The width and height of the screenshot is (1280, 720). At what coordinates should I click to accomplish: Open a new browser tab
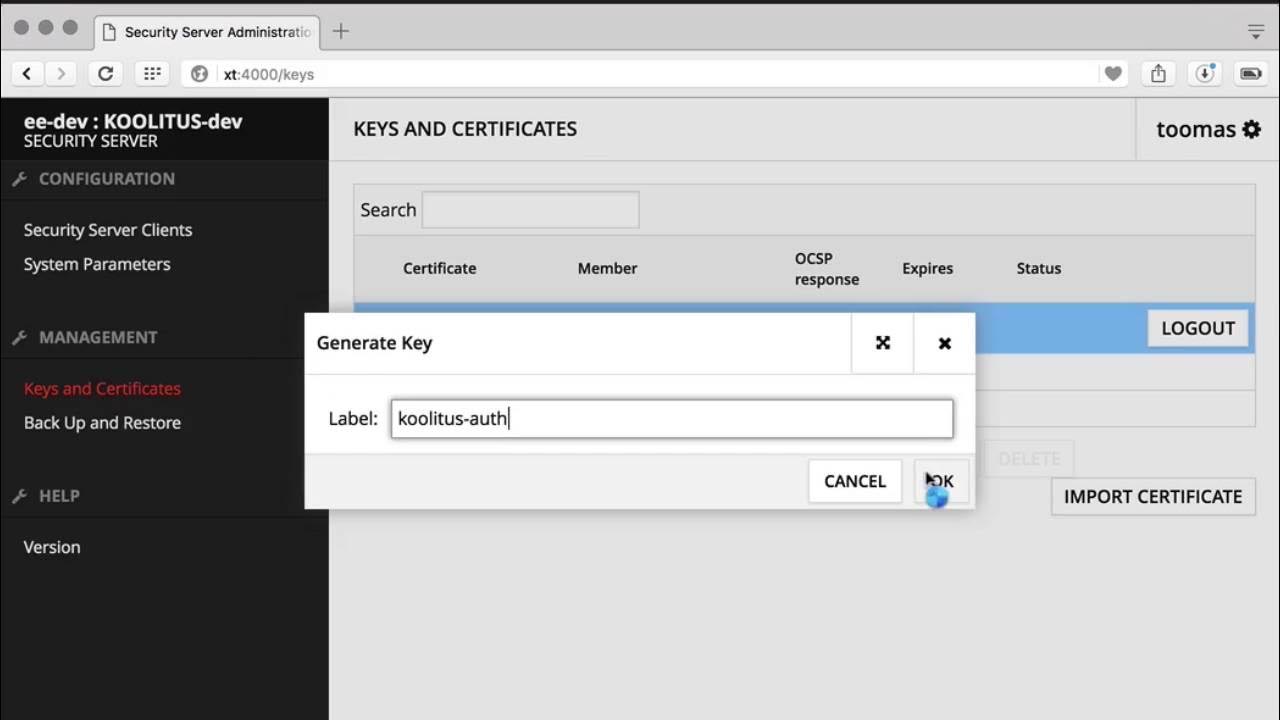click(341, 31)
